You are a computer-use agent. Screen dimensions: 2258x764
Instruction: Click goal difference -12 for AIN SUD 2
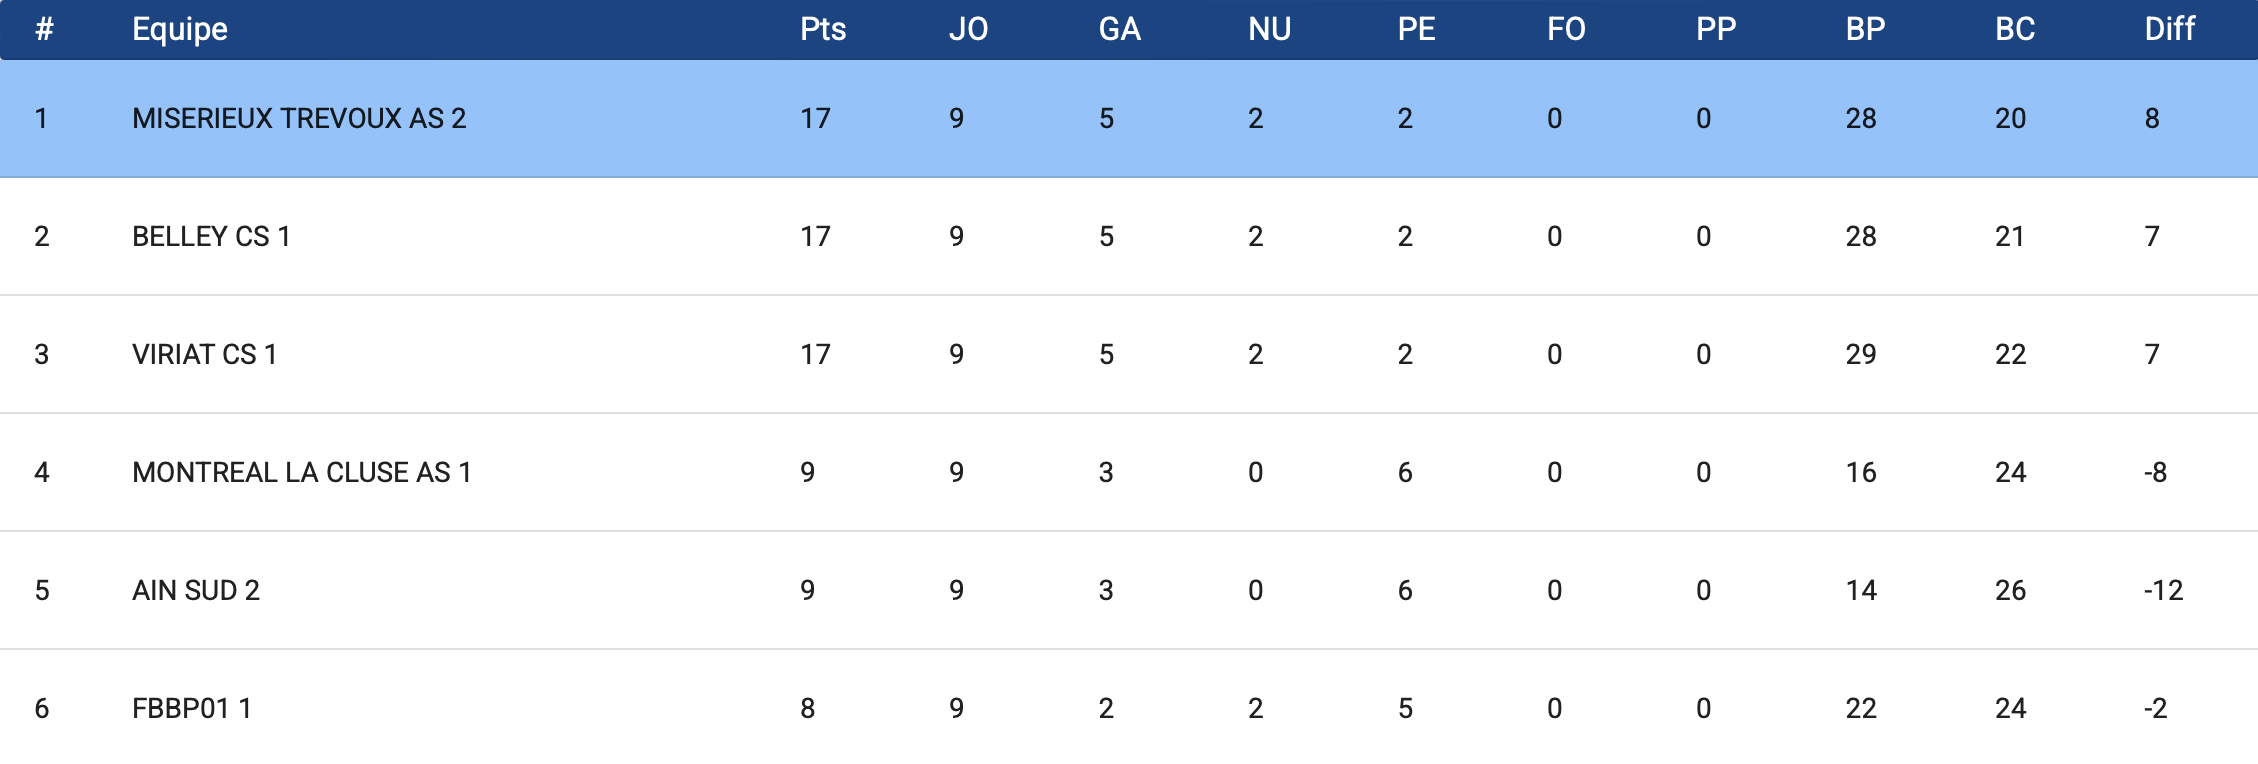tap(2163, 590)
